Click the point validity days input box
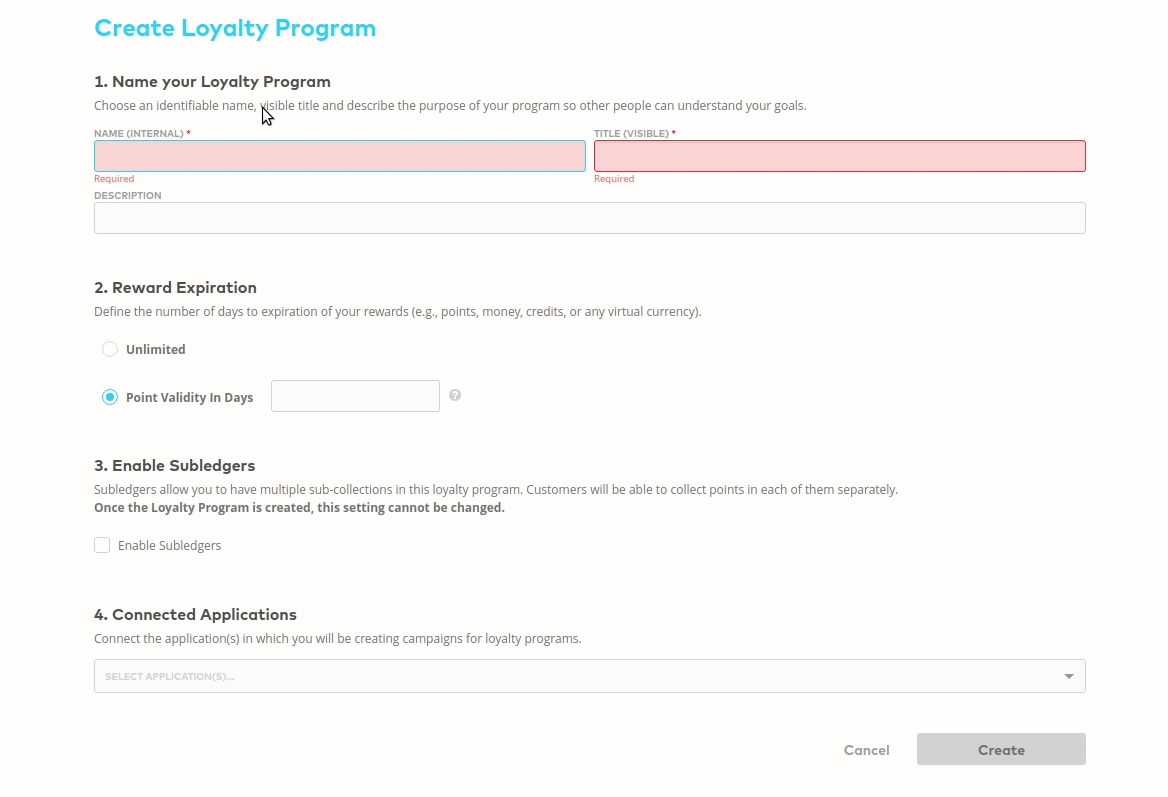 pyautogui.click(x=355, y=395)
